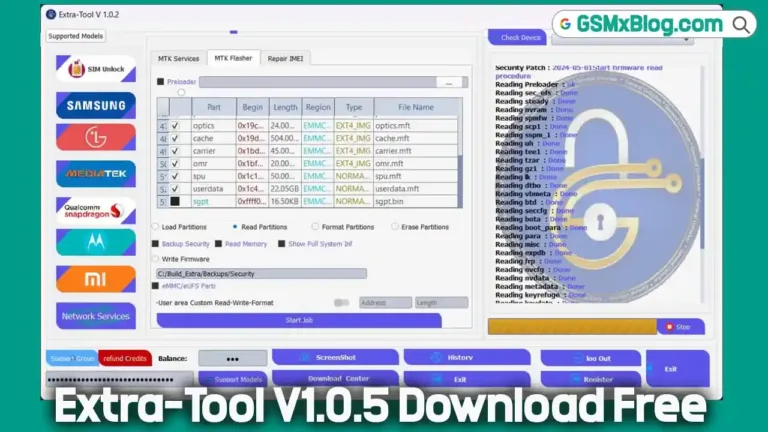Click the Register button
Screen dimensions: 768x432
click(x=591, y=379)
